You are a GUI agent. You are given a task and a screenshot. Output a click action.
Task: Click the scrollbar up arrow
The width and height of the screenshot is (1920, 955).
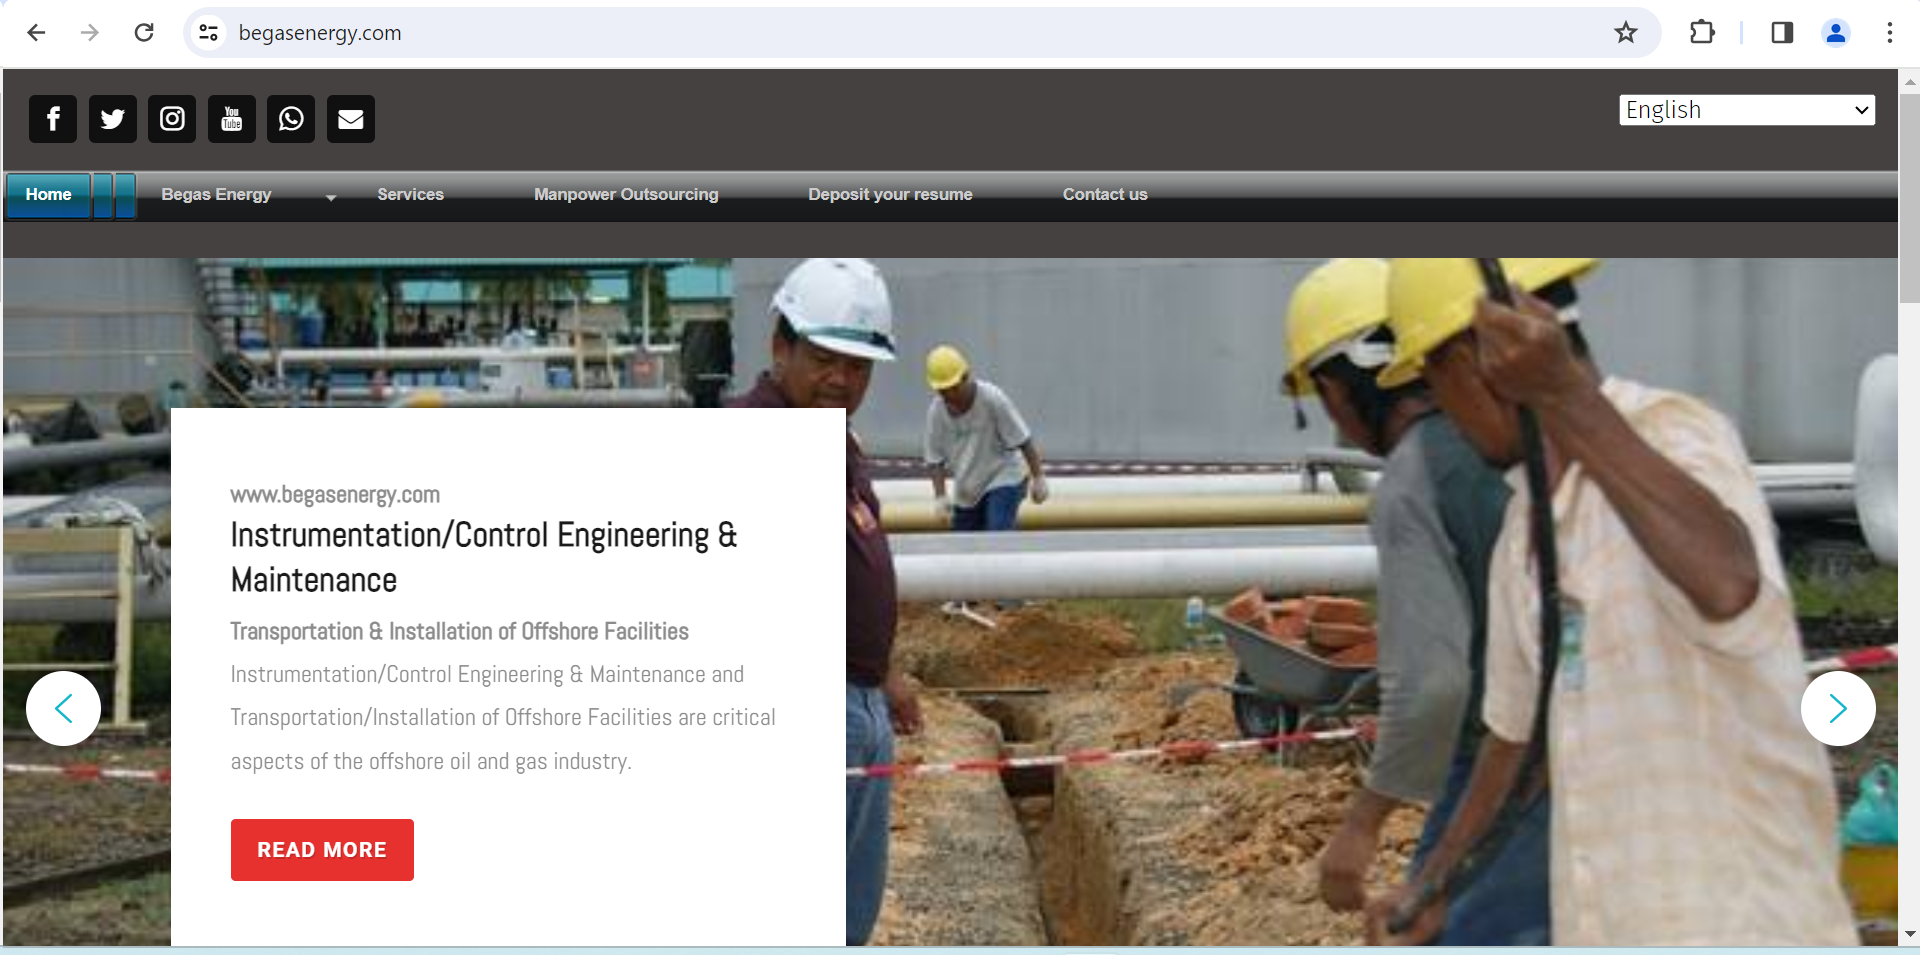pos(1909,82)
